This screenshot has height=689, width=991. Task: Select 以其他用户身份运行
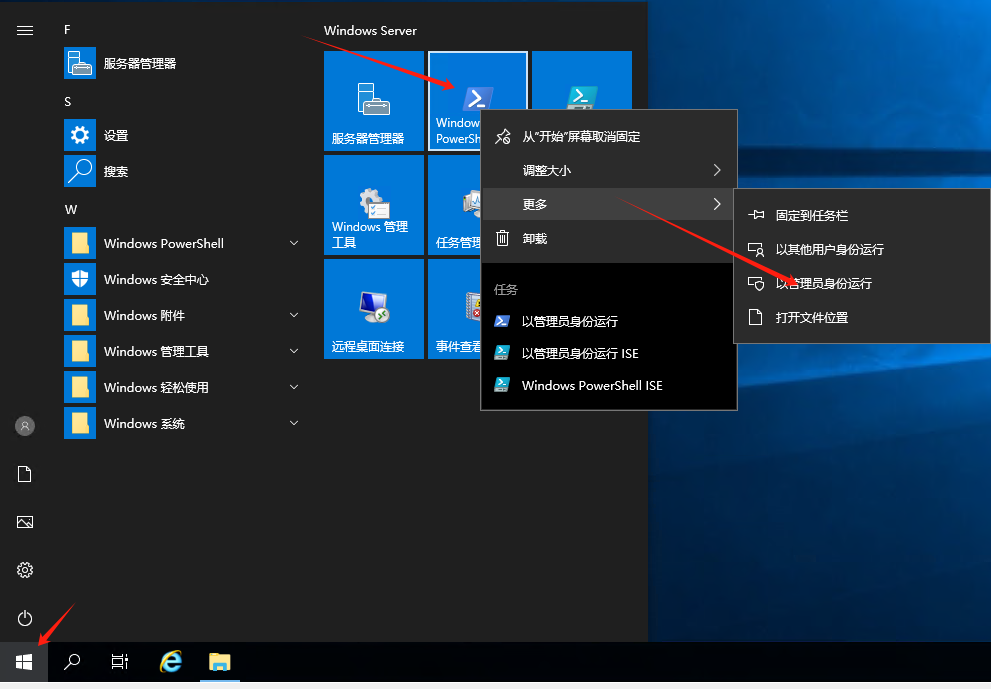862,250
